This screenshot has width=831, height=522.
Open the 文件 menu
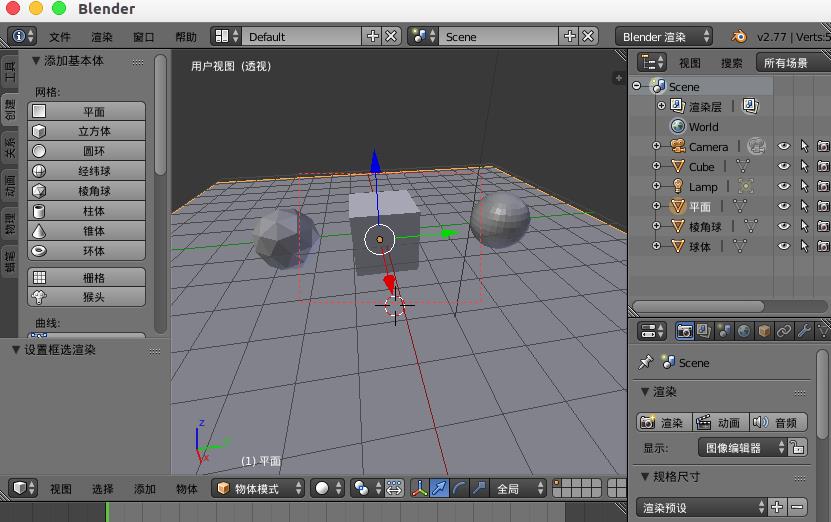[x=60, y=37]
